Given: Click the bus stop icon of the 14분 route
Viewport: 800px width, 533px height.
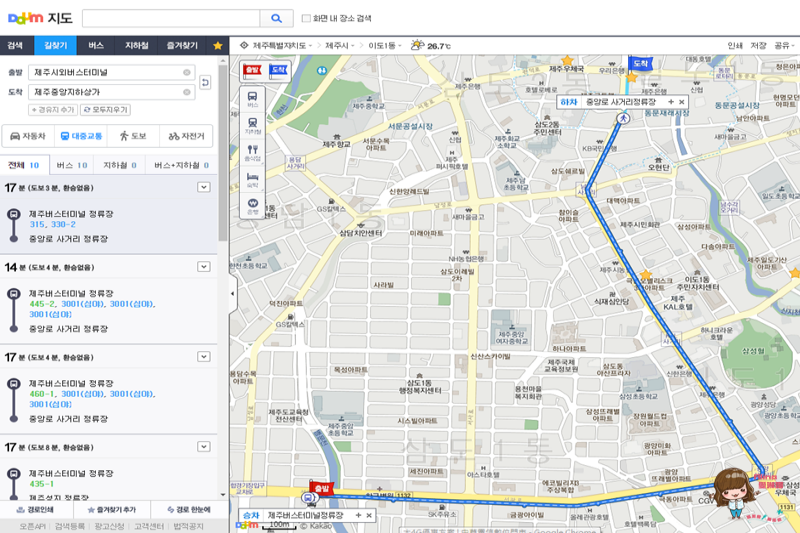Looking at the screenshot, I should coord(14,294).
